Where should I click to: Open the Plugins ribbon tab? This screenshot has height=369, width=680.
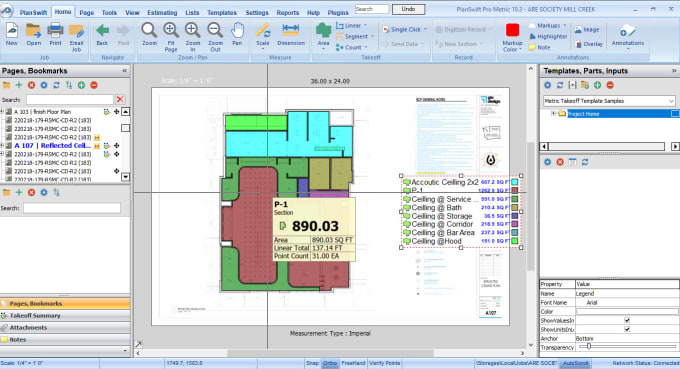338,13
